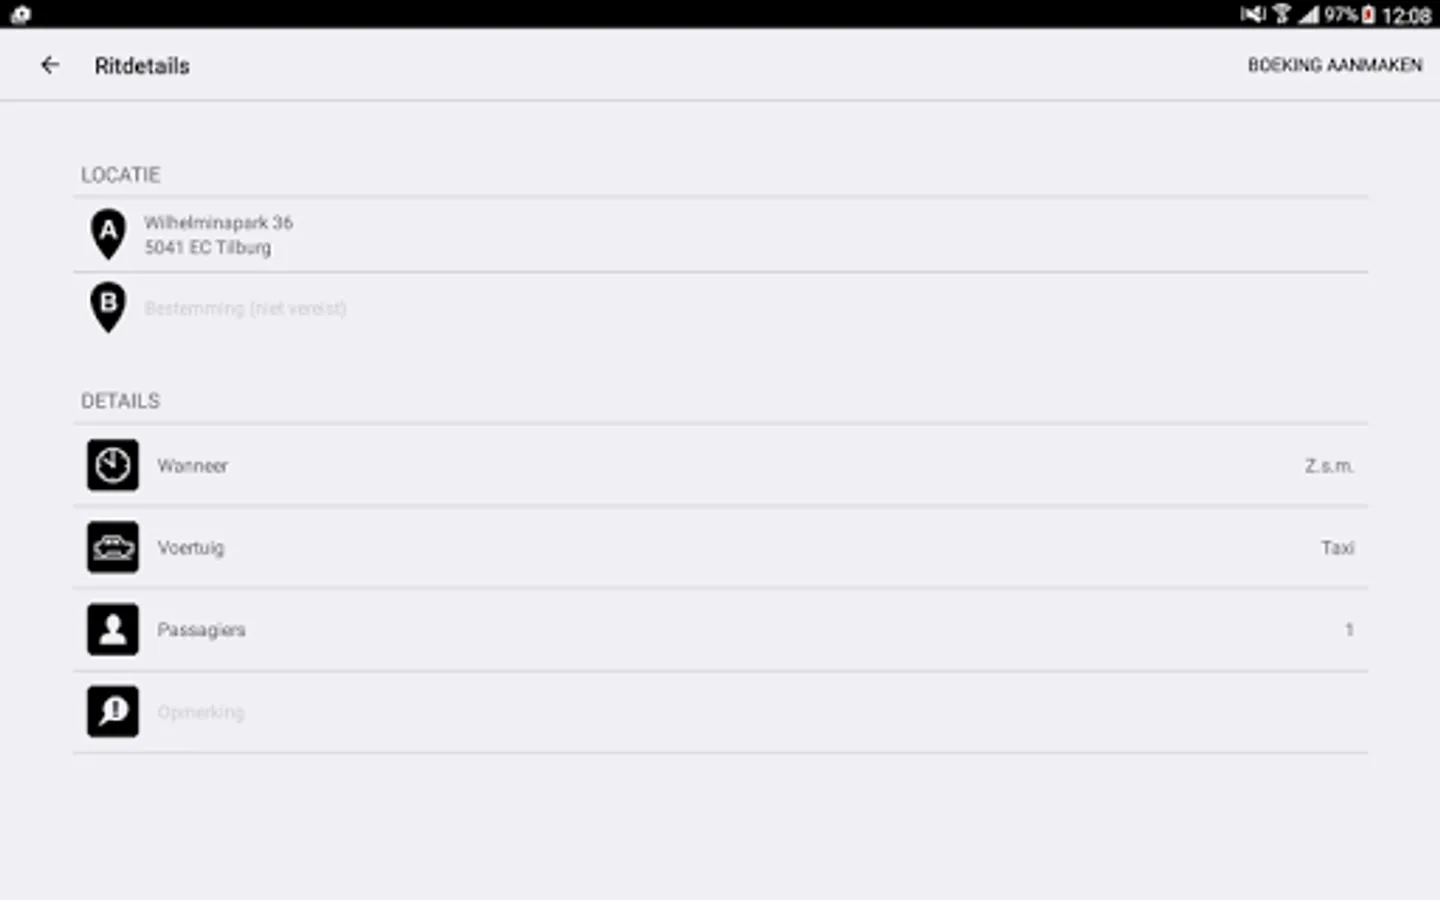The height and width of the screenshot is (900, 1440).
Task: Tap the notification icon in status bar
Action: (x=21, y=14)
